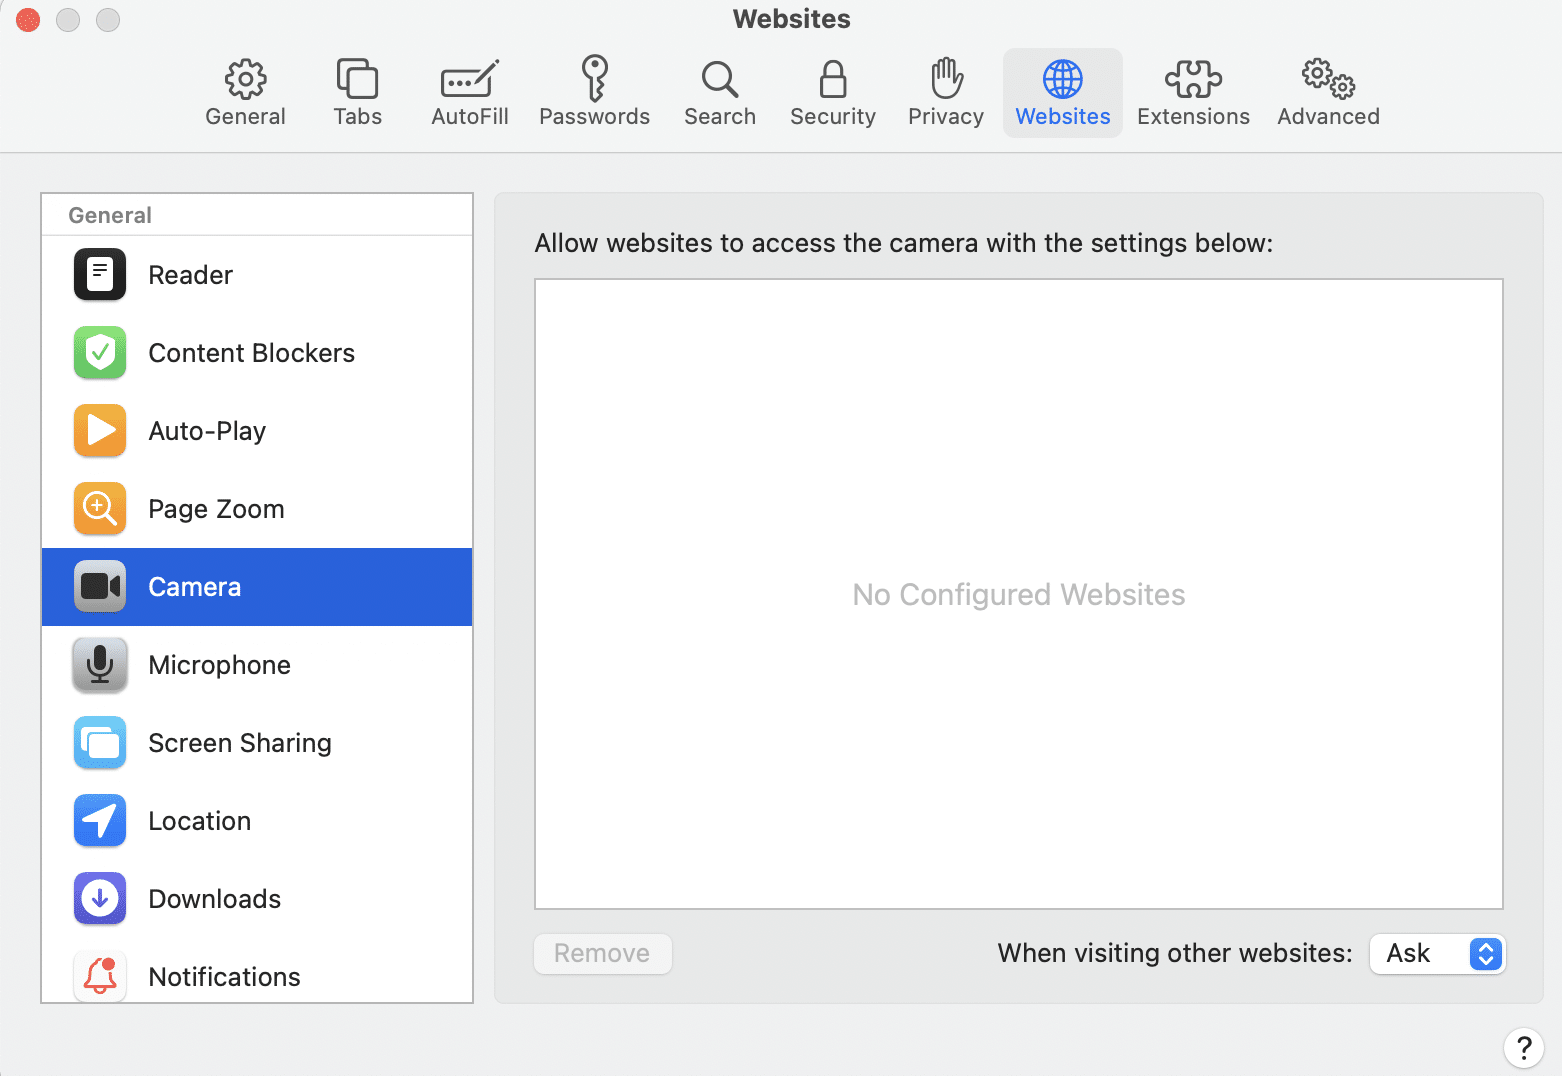Open Downloads website settings
Image resolution: width=1562 pixels, height=1076 pixels.
(x=214, y=899)
